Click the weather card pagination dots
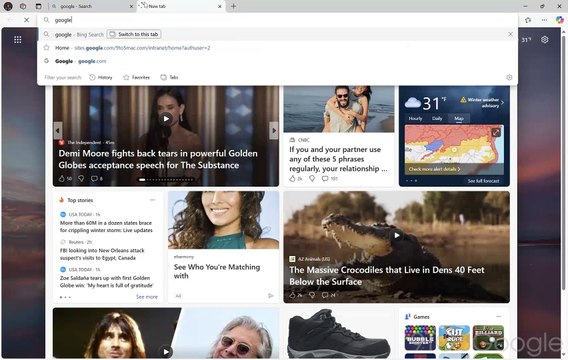The height and width of the screenshot is (360, 568). pyautogui.click(x=411, y=180)
